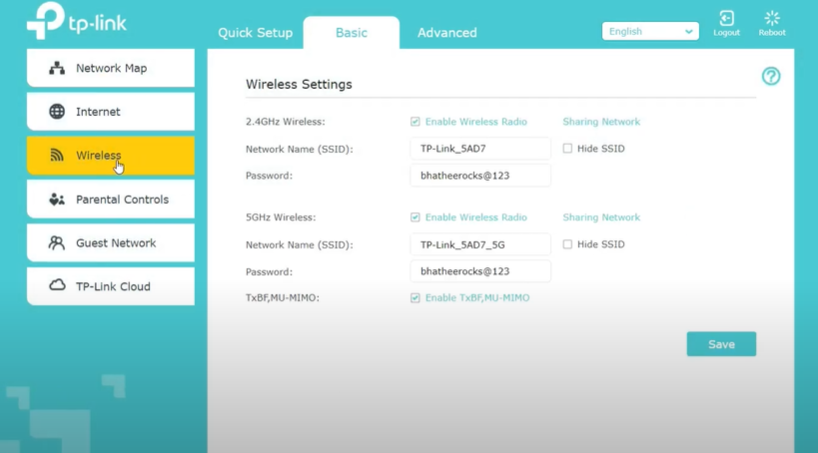This screenshot has height=453, width=818.
Task: Click the Reboot icon
Action: click(772, 19)
